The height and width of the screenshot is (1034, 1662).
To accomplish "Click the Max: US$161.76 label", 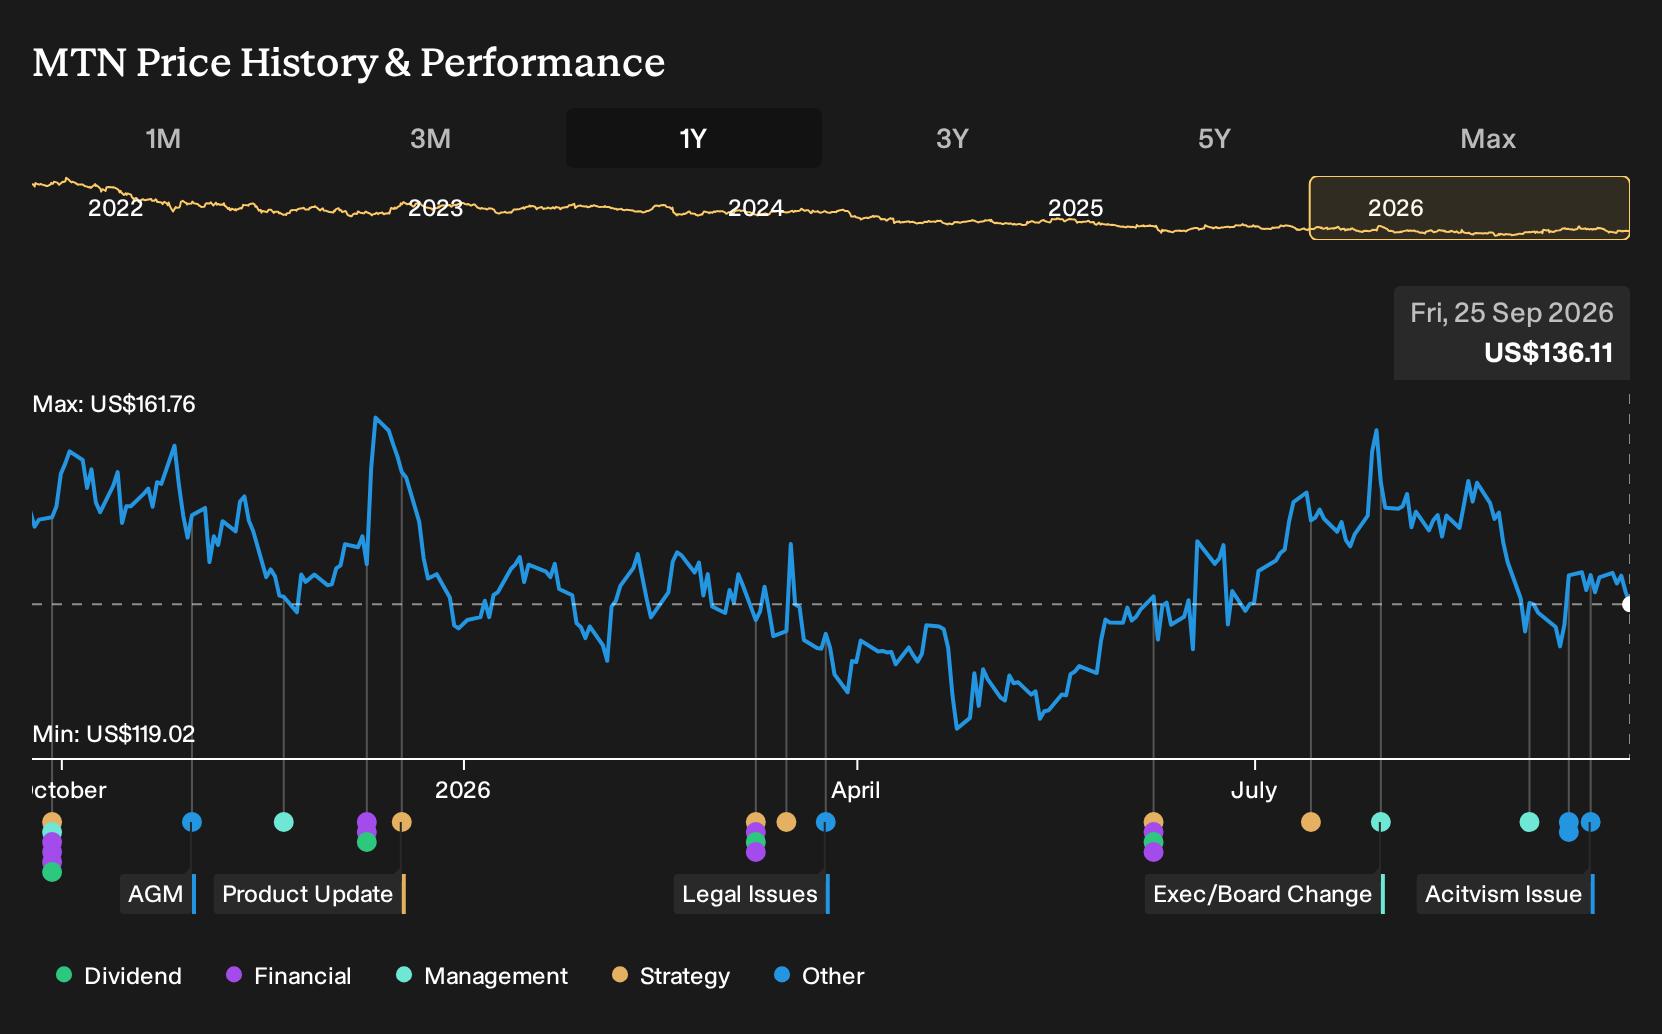I will pyautogui.click(x=114, y=404).
